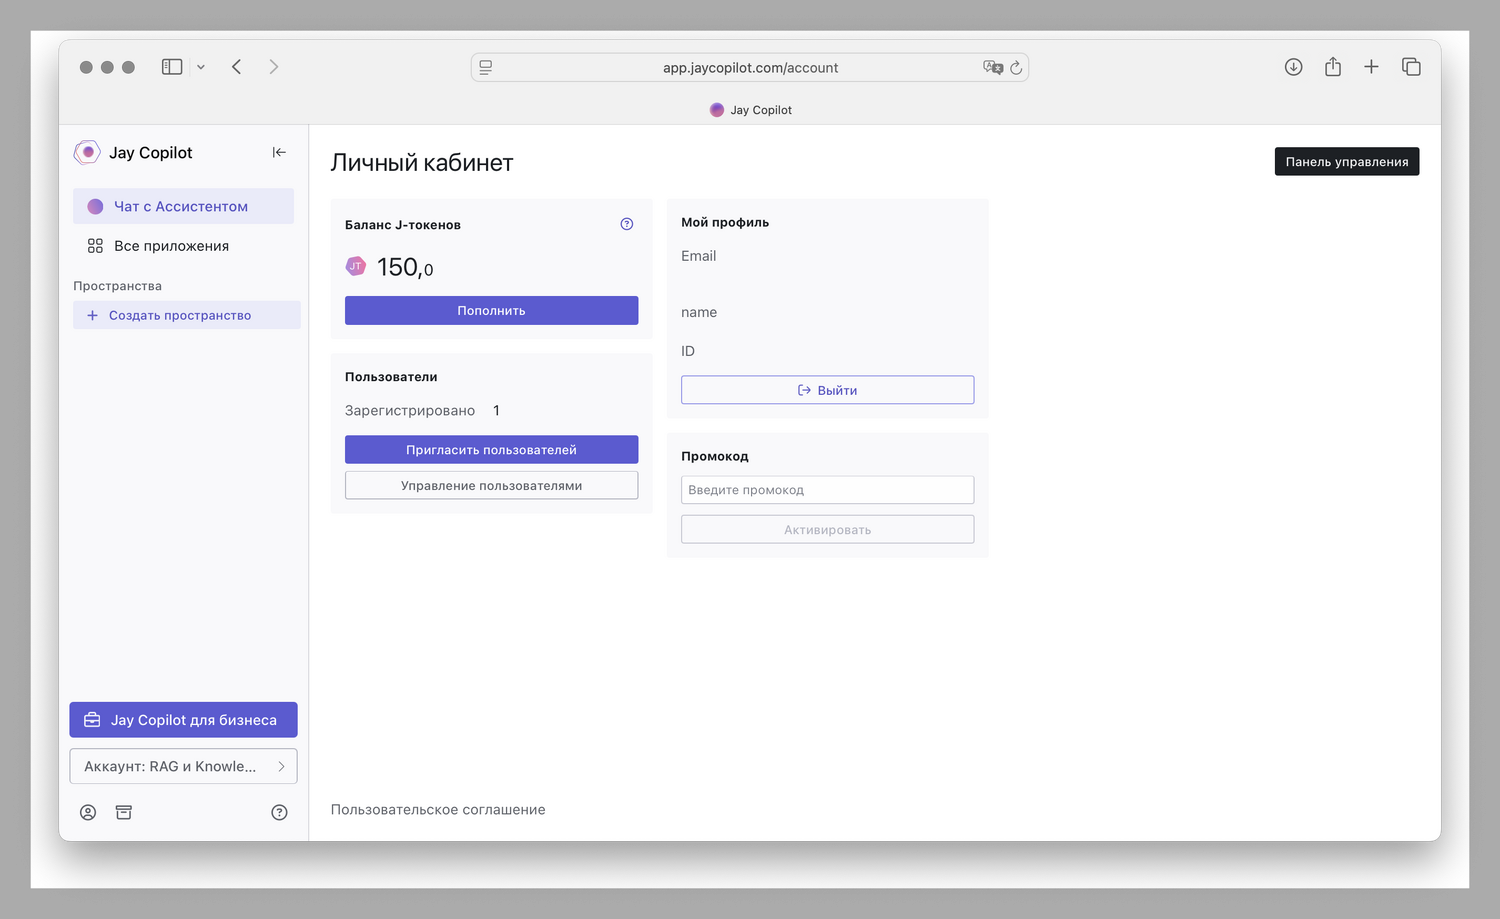1500x919 pixels.
Task: Open Панель управления
Action: tap(1346, 161)
